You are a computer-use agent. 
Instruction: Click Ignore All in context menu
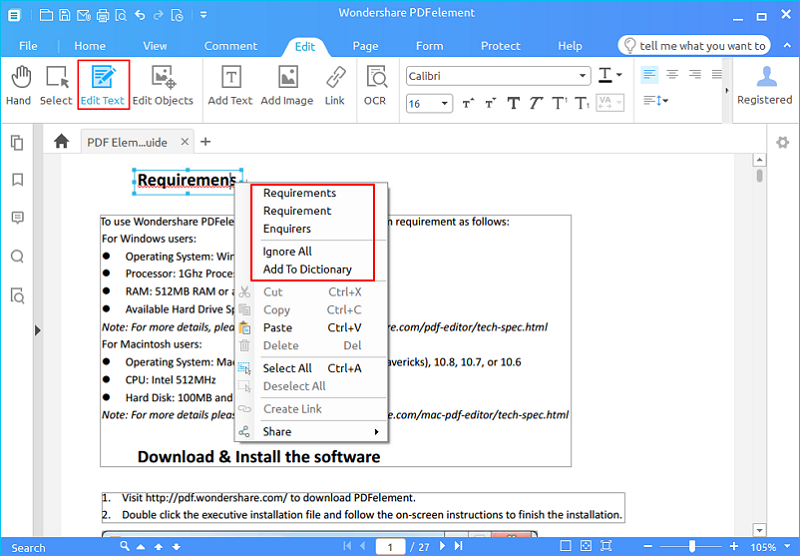[287, 251]
